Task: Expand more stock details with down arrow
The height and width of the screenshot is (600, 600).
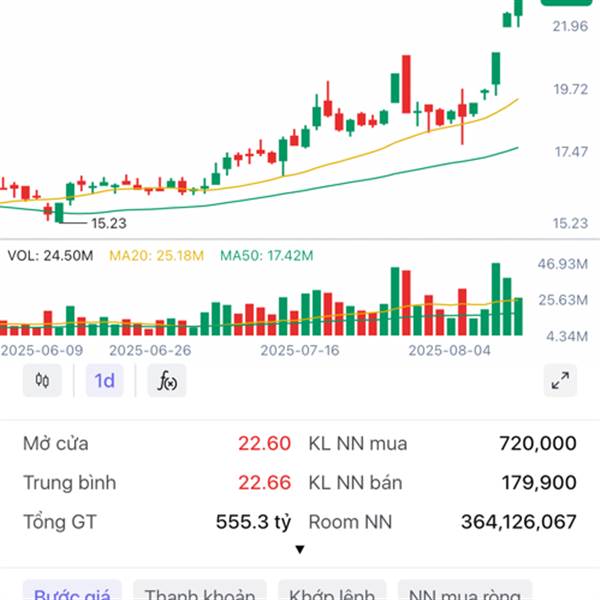Action: pyautogui.click(x=300, y=549)
